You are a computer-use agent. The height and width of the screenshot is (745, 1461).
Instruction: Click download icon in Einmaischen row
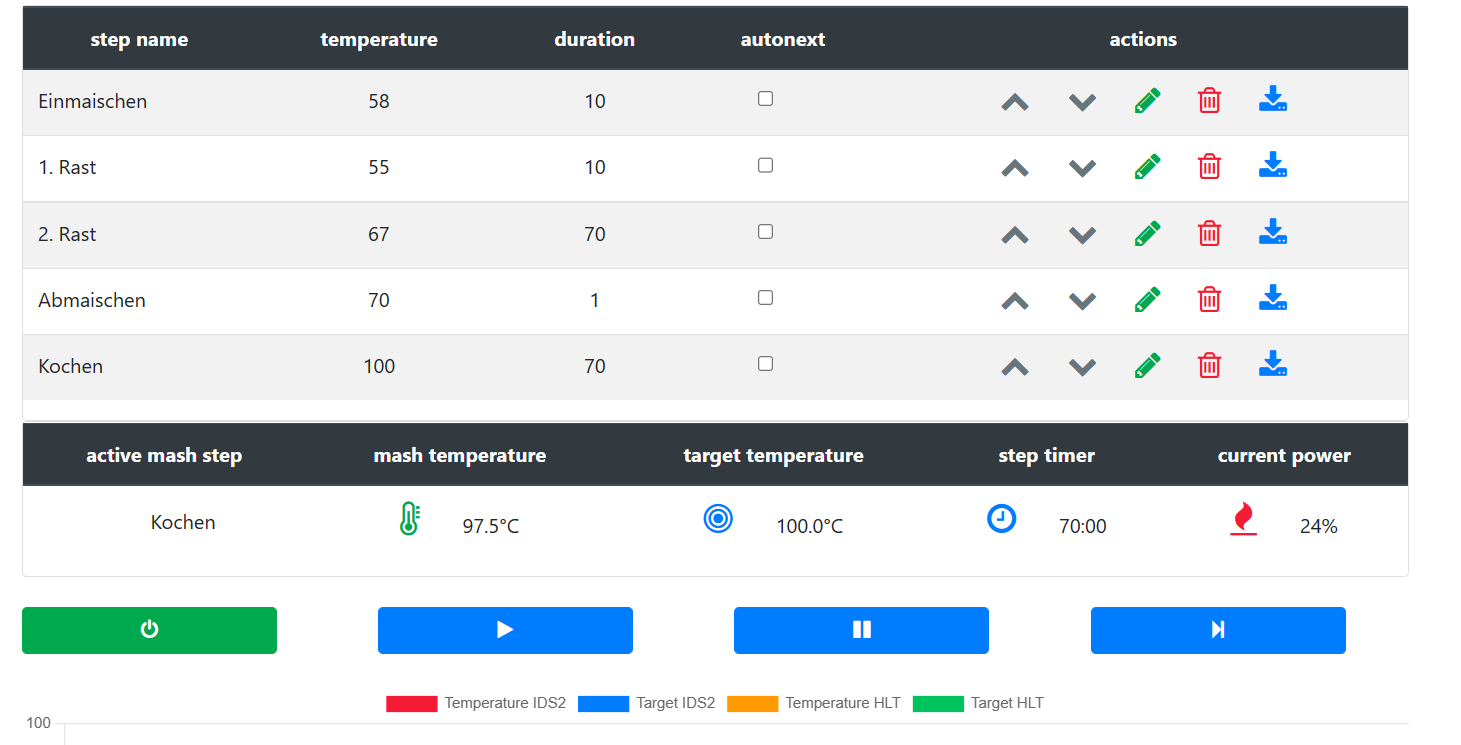(x=1272, y=100)
